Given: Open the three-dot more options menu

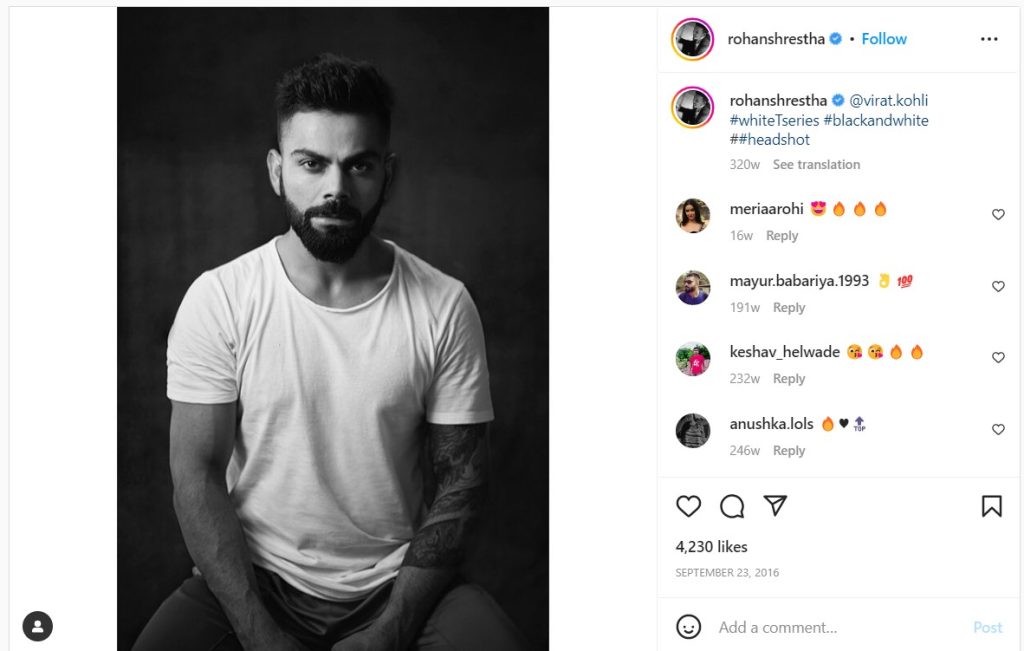Looking at the screenshot, I should [989, 39].
